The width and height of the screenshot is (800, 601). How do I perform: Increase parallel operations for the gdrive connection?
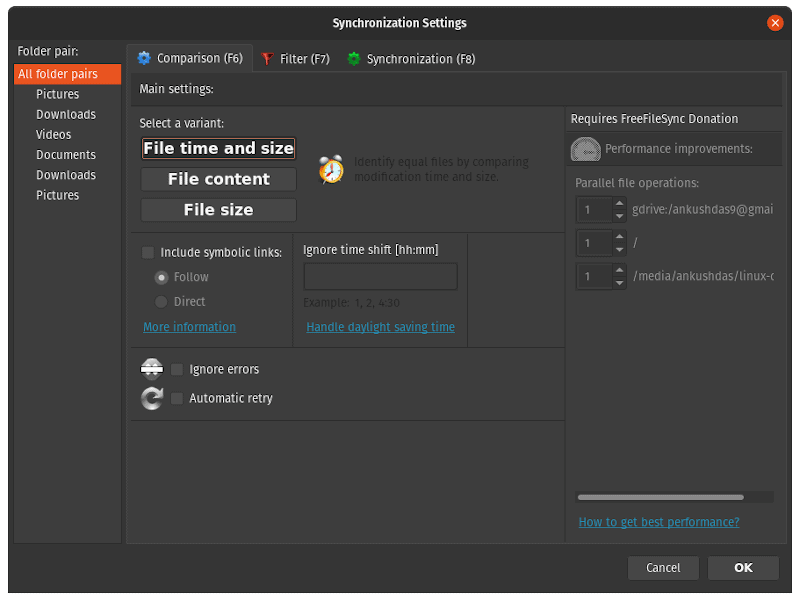tap(618, 204)
